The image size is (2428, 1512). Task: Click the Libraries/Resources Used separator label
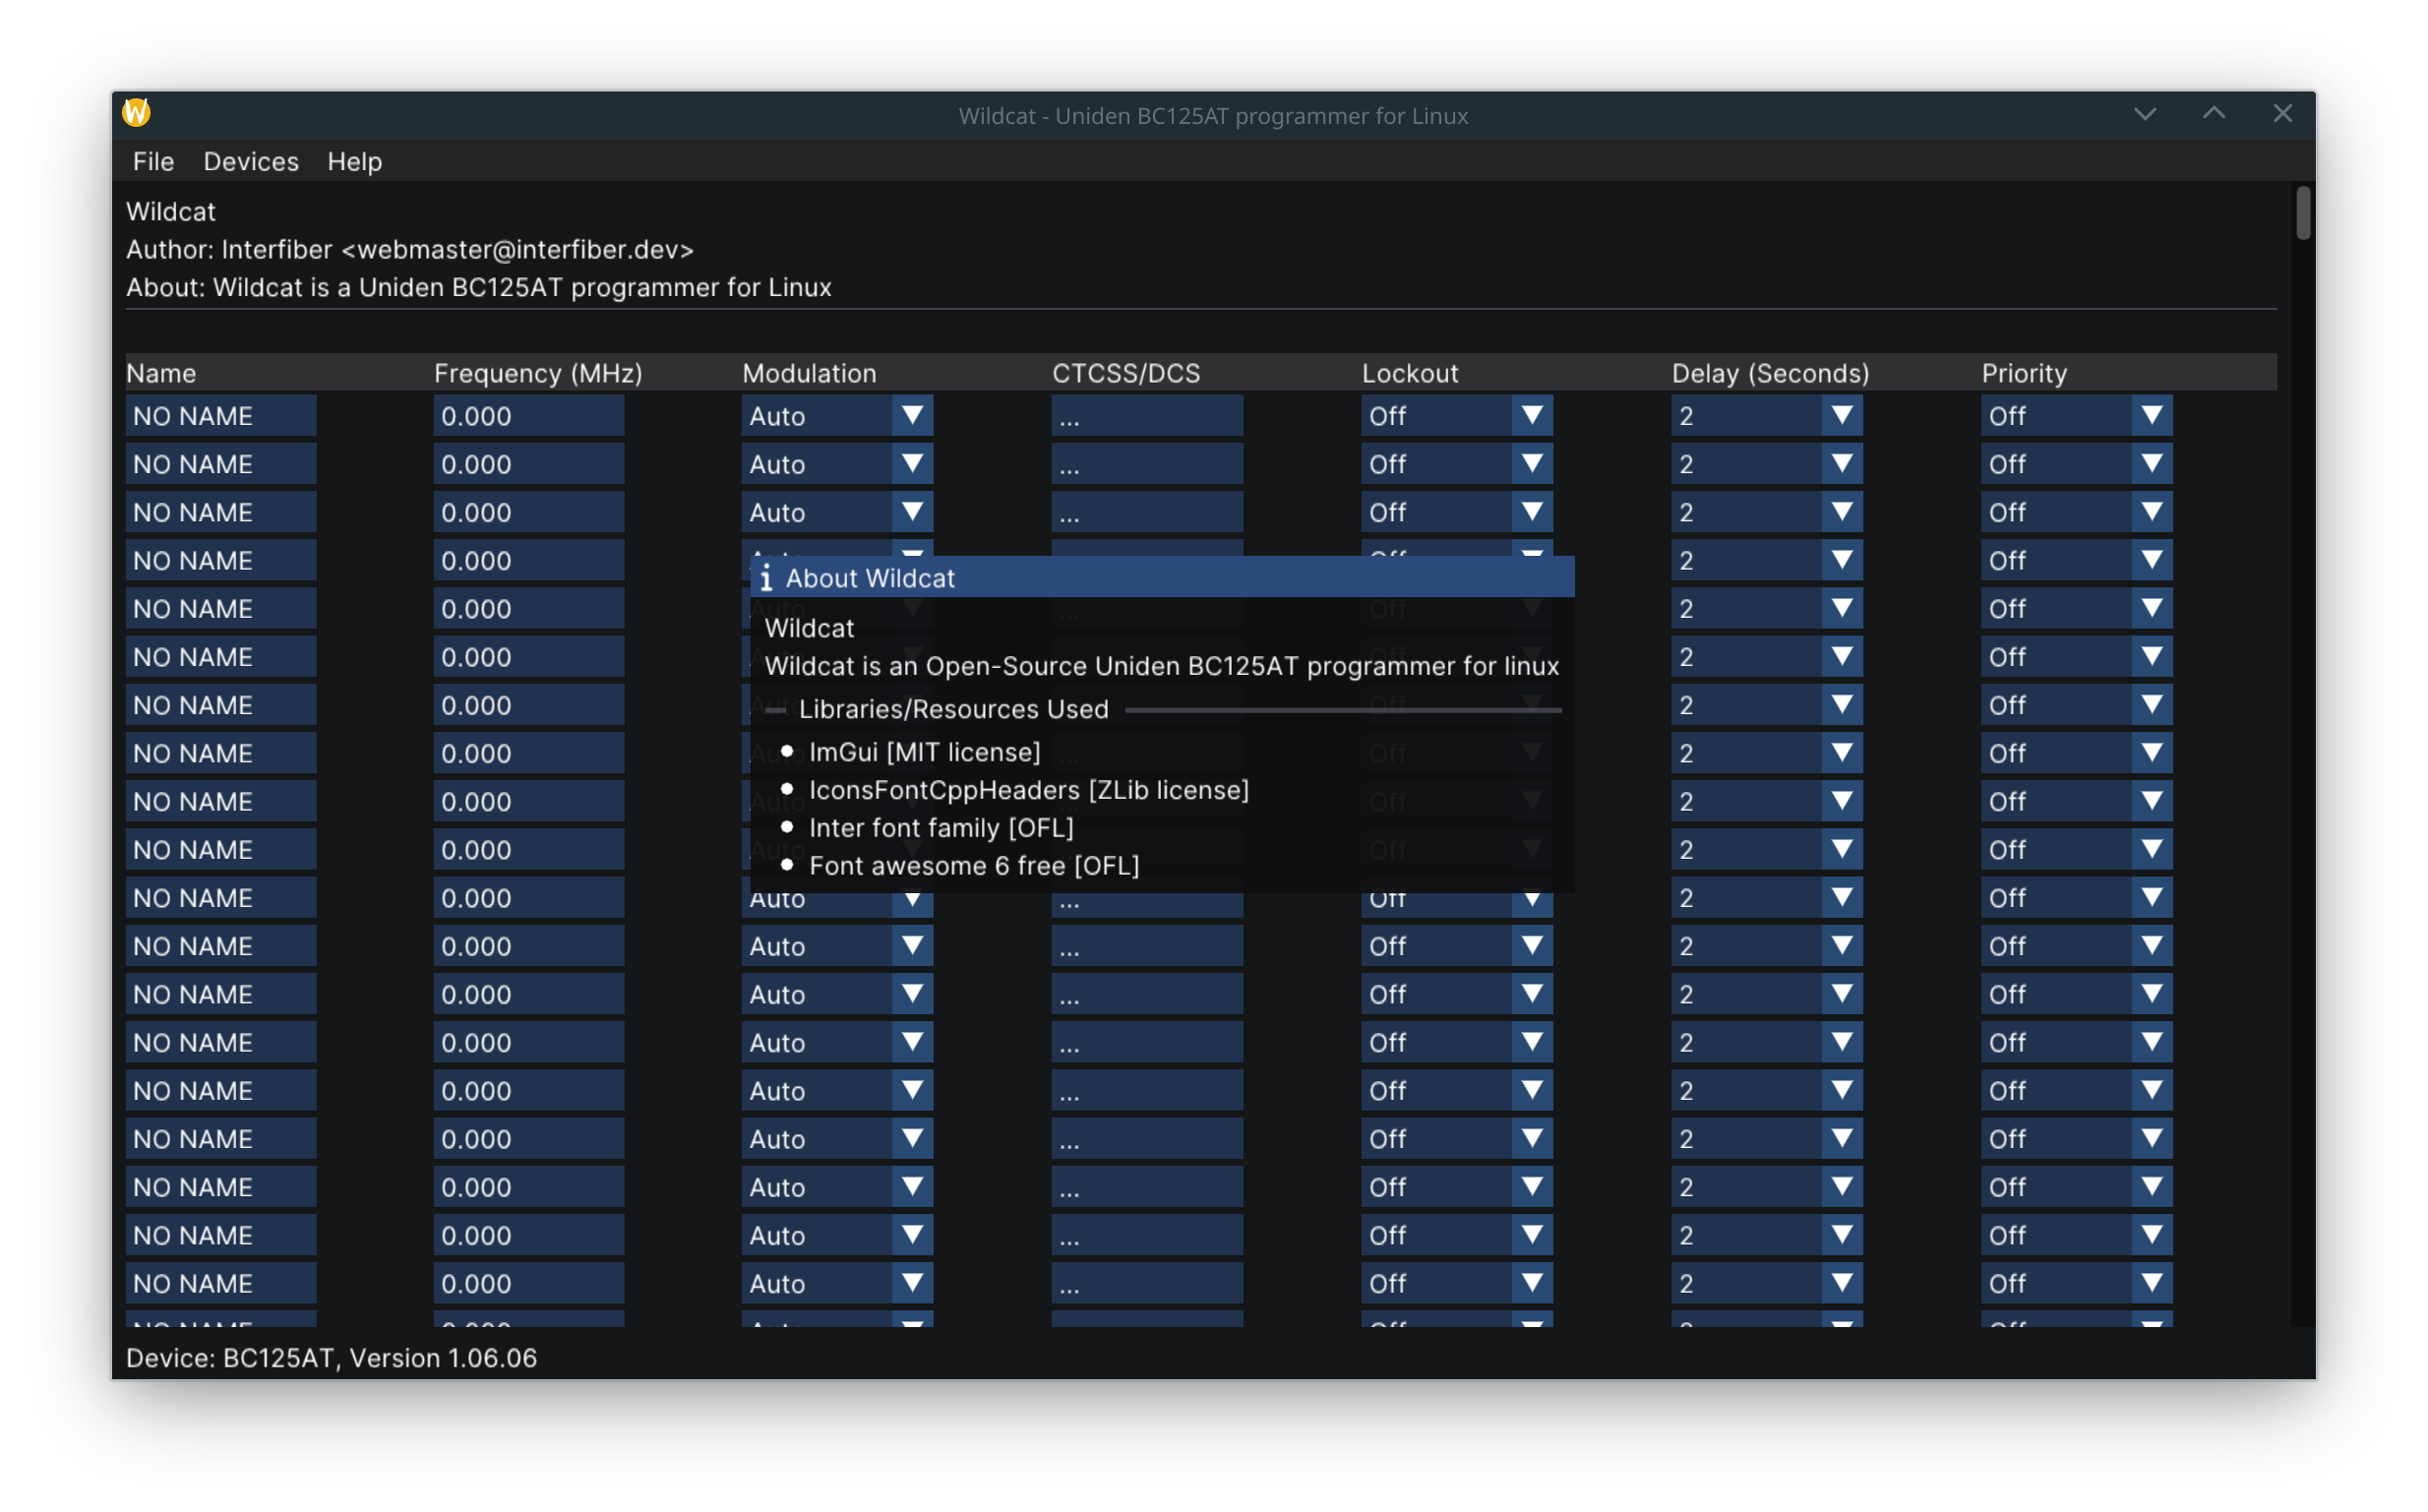click(954, 709)
